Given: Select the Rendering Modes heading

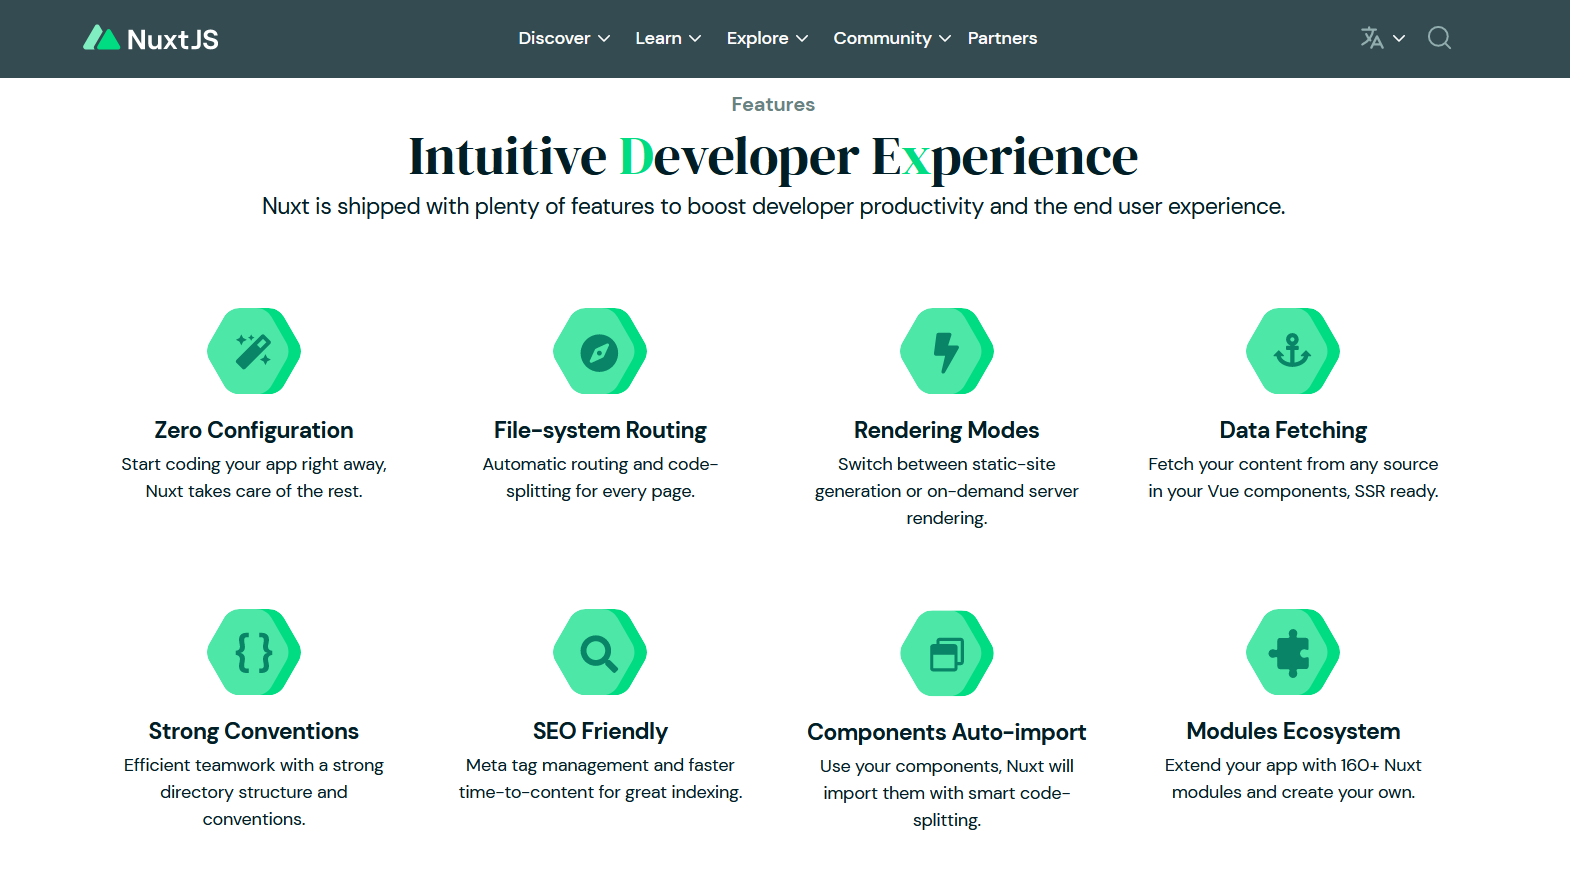Looking at the screenshot, I should coord(947,430).
